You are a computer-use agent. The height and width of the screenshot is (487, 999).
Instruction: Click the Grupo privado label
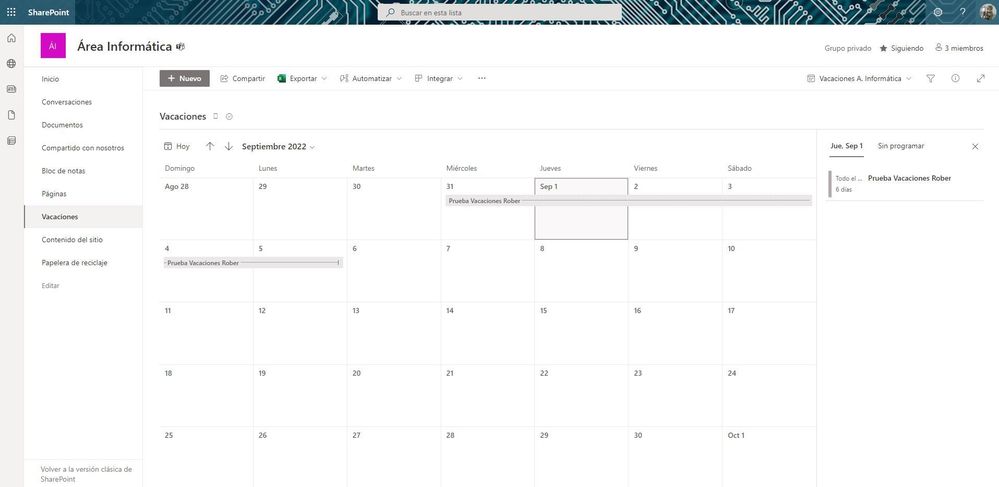click(x=847, y=48)
